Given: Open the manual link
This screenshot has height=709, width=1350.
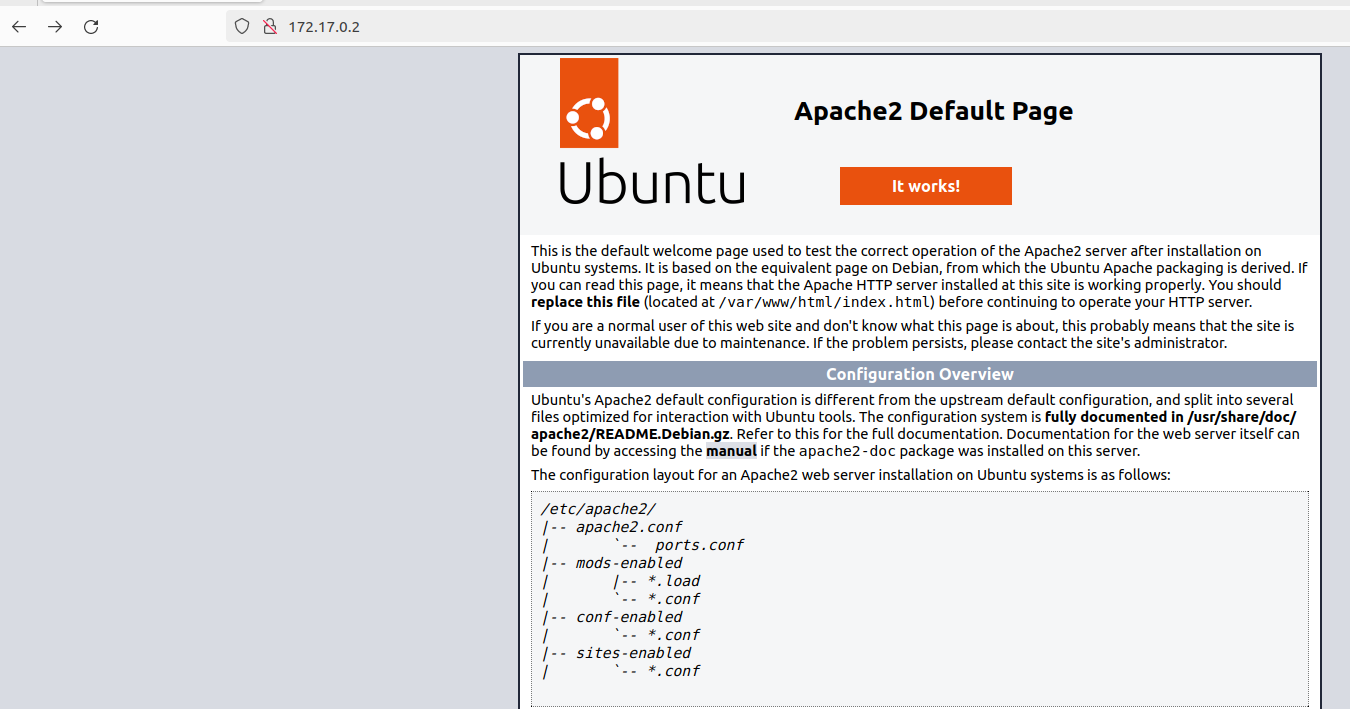Looking at the screenshot, I should click(731, 451).
